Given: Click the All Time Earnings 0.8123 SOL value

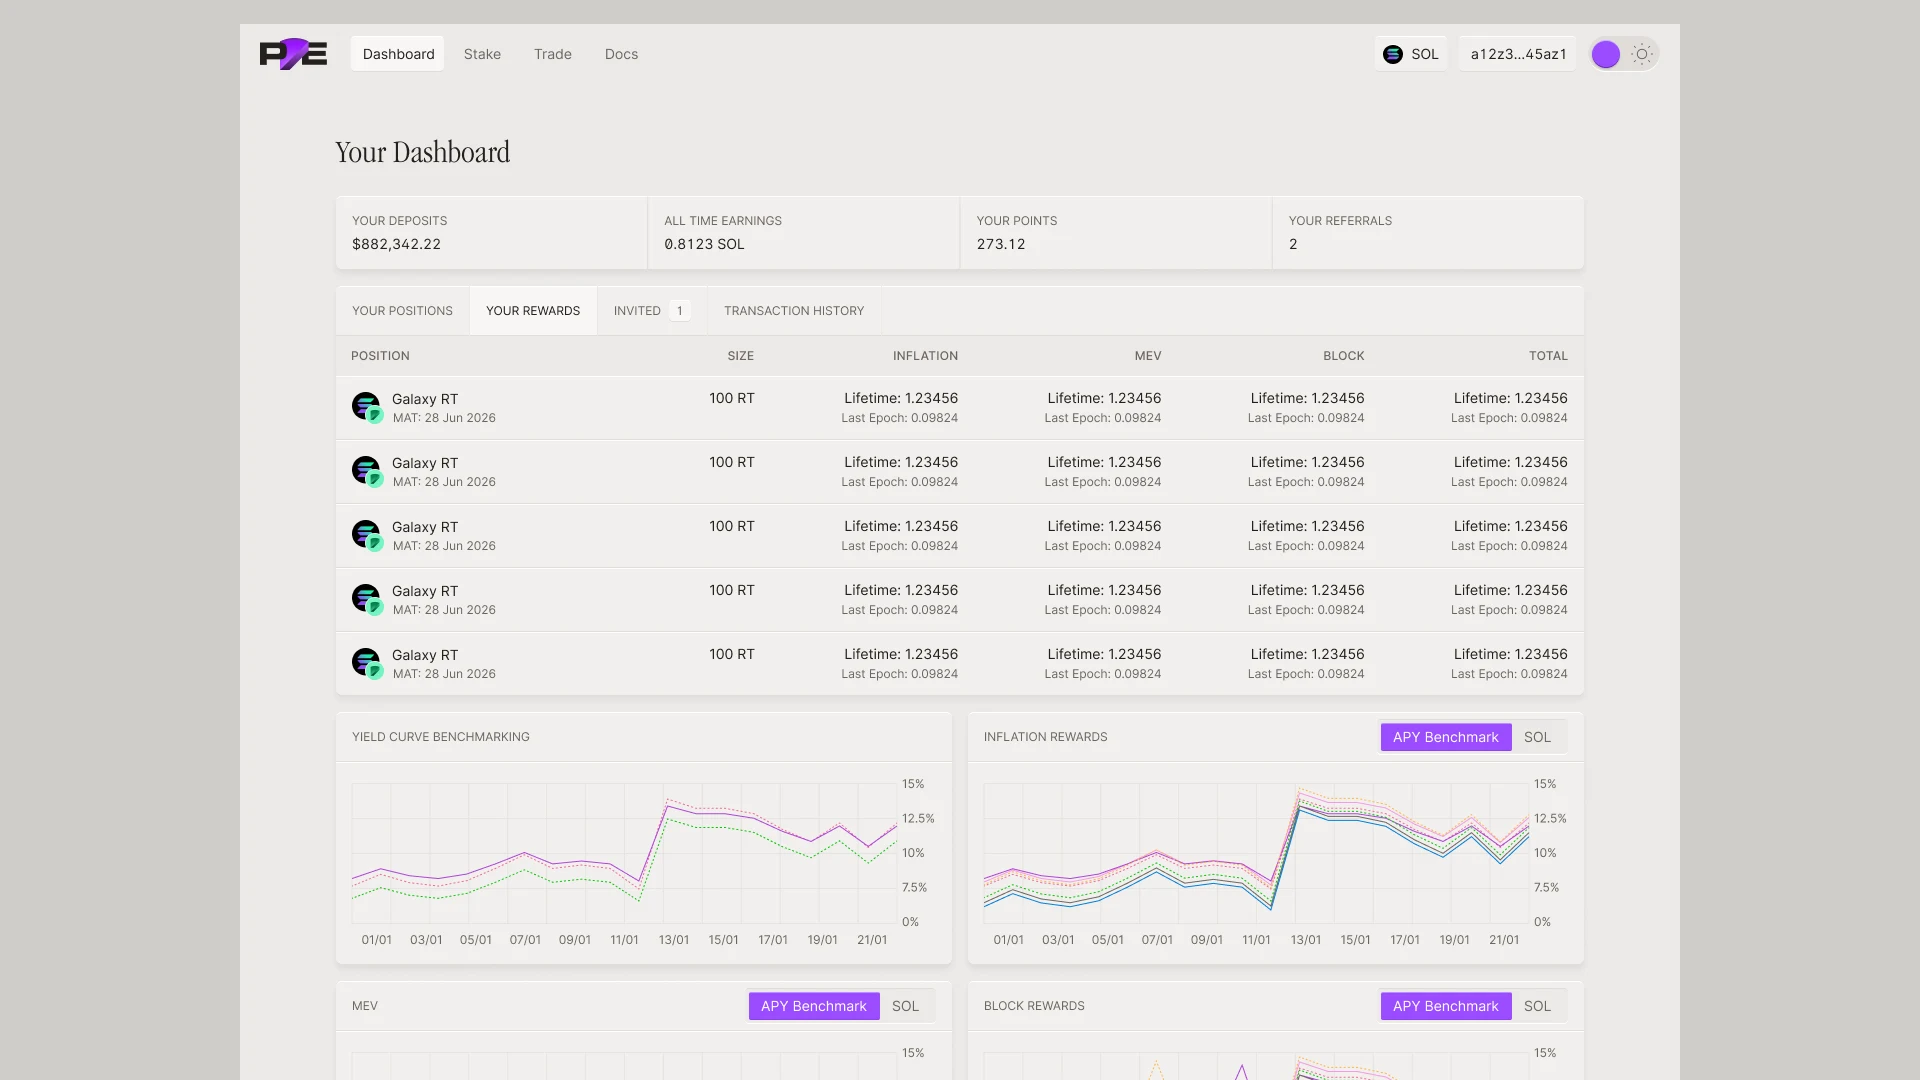Looking at the screenshot, I should 704,244.
